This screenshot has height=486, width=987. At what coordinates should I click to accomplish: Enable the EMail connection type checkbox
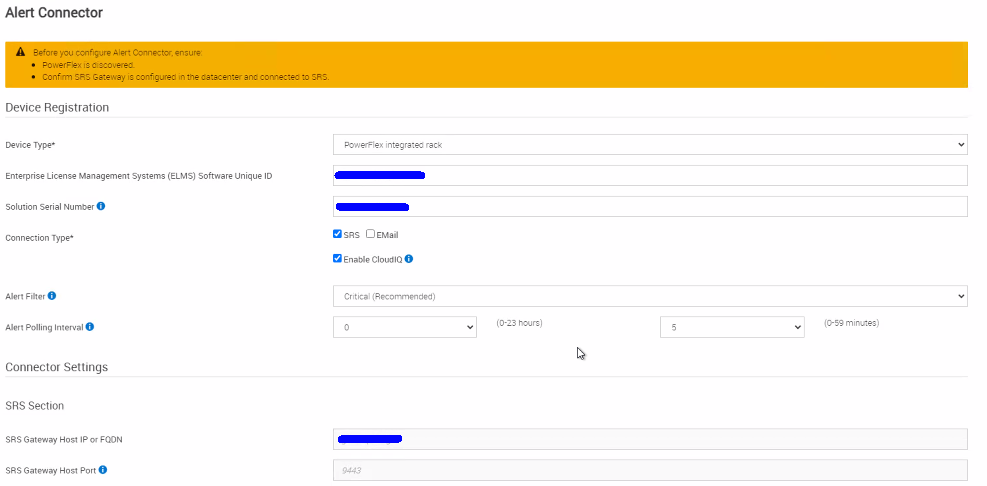point(371,235)
